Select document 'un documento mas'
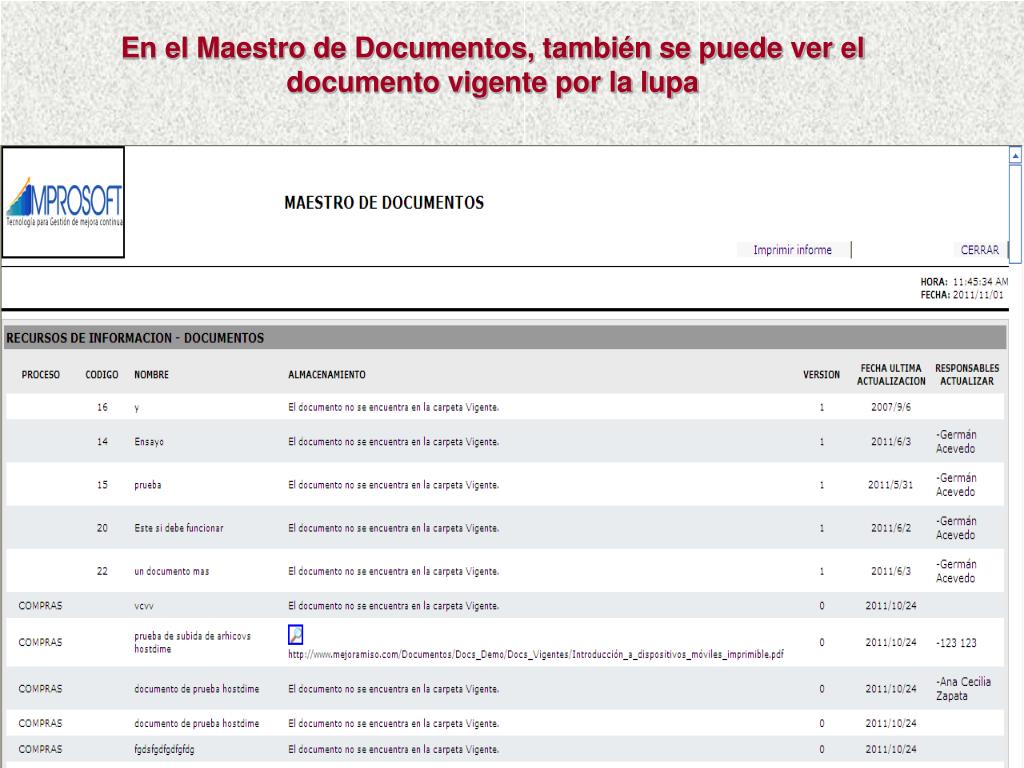Screen dimensions: 1024x768 pyautogui.click(x=172, y=571)
